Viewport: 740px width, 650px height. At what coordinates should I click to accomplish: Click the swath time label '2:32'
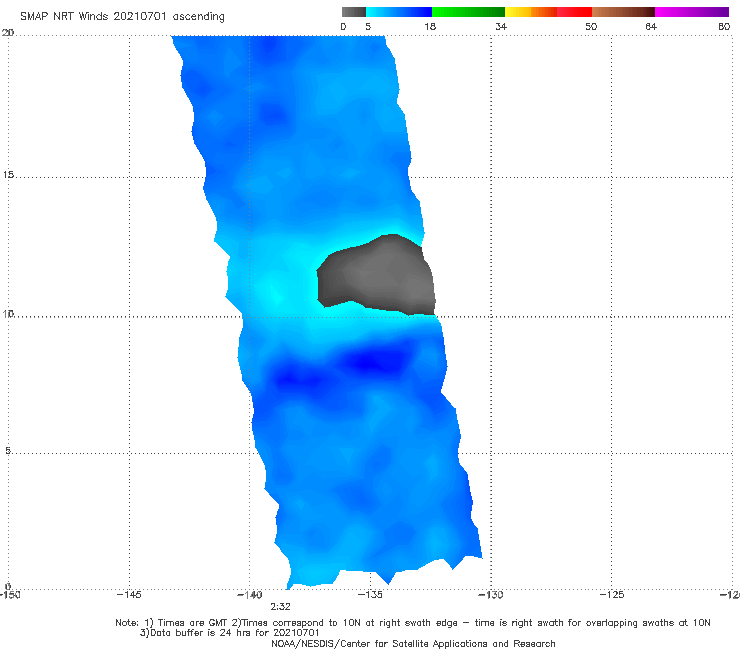(x=280, y=607)
